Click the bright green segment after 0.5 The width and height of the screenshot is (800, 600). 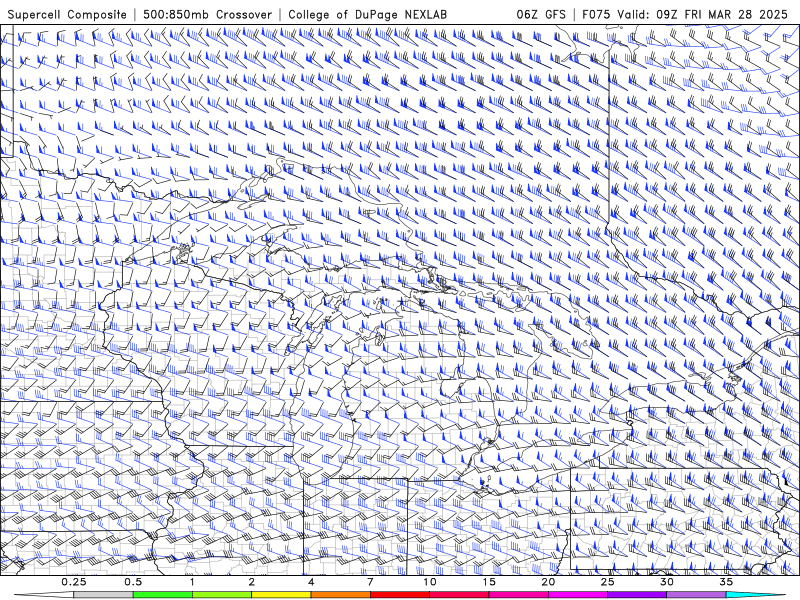[162, 595]
